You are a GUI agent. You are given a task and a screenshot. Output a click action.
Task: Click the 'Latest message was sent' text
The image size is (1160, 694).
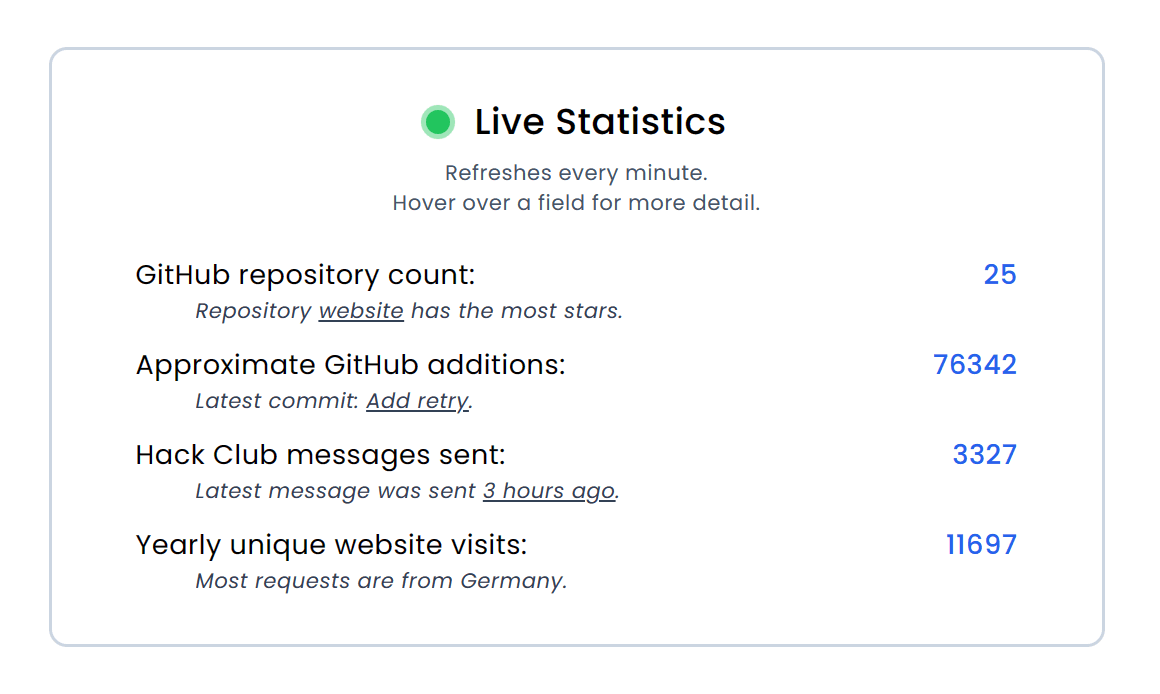point(335,491)
